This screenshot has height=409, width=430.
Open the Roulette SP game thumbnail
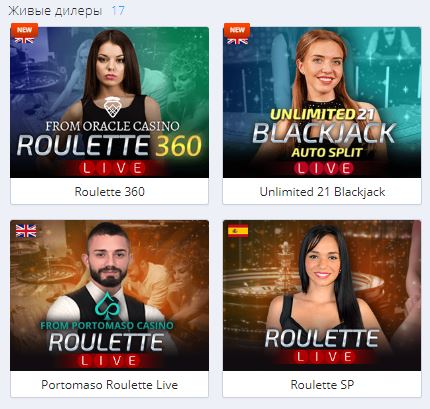coord(322,295)
